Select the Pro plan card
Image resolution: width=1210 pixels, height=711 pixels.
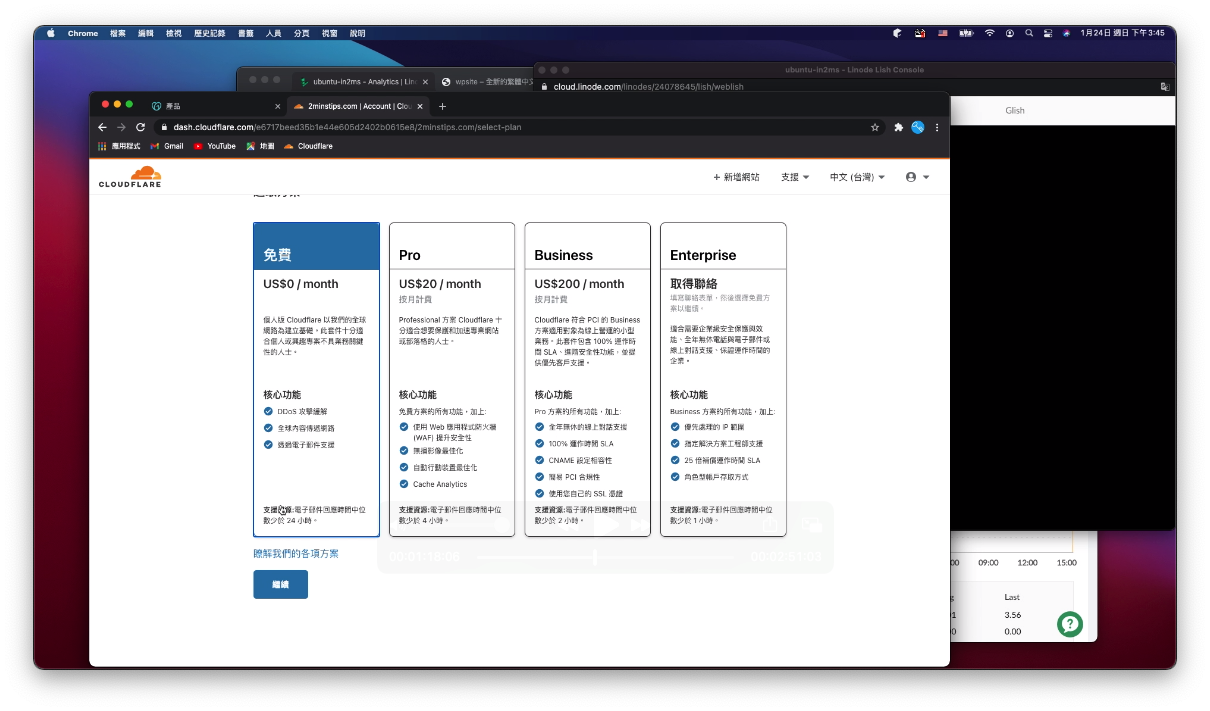pos(452,380)
